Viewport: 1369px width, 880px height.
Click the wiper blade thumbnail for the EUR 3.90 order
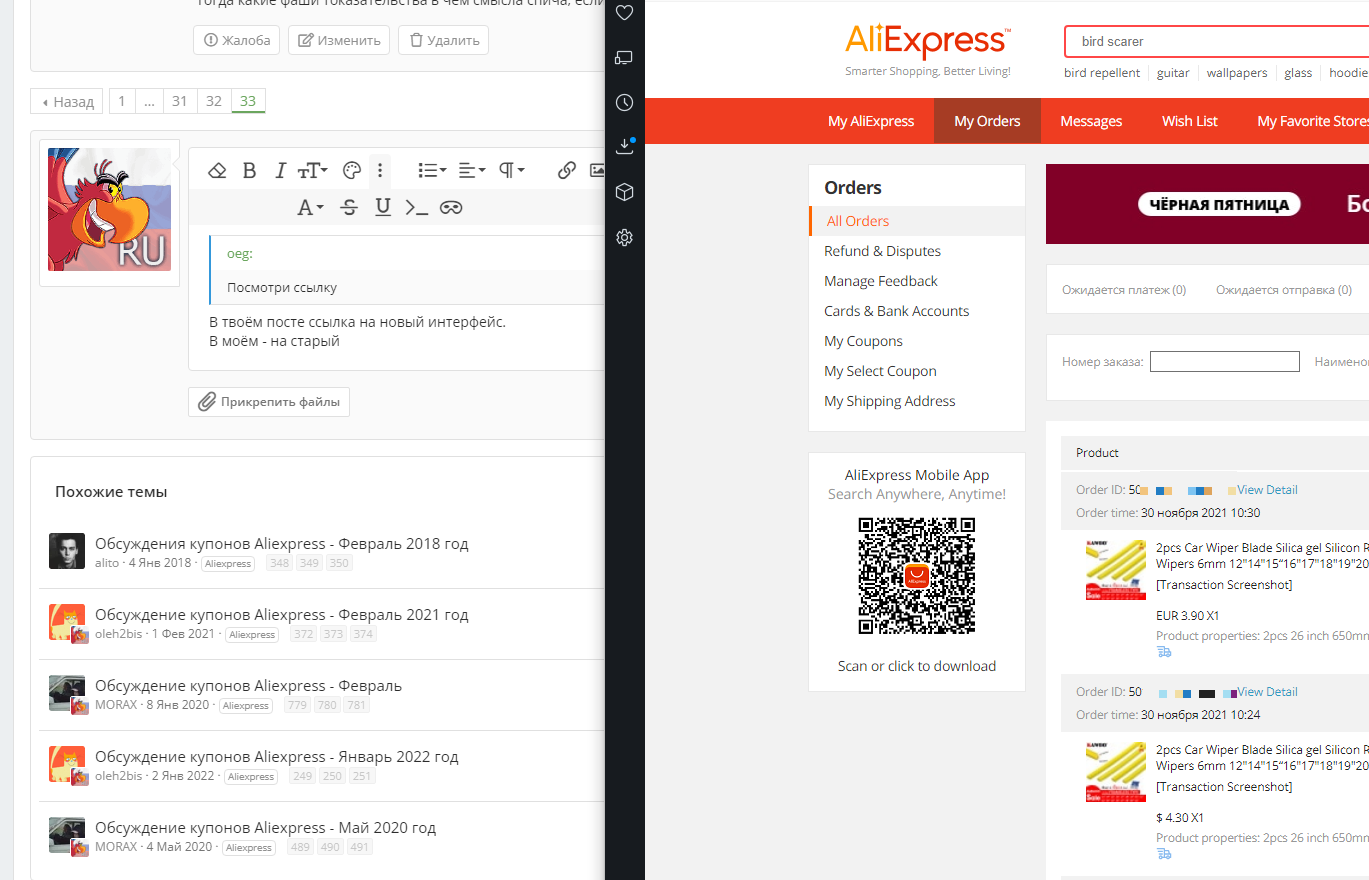tap(1116, 570)
